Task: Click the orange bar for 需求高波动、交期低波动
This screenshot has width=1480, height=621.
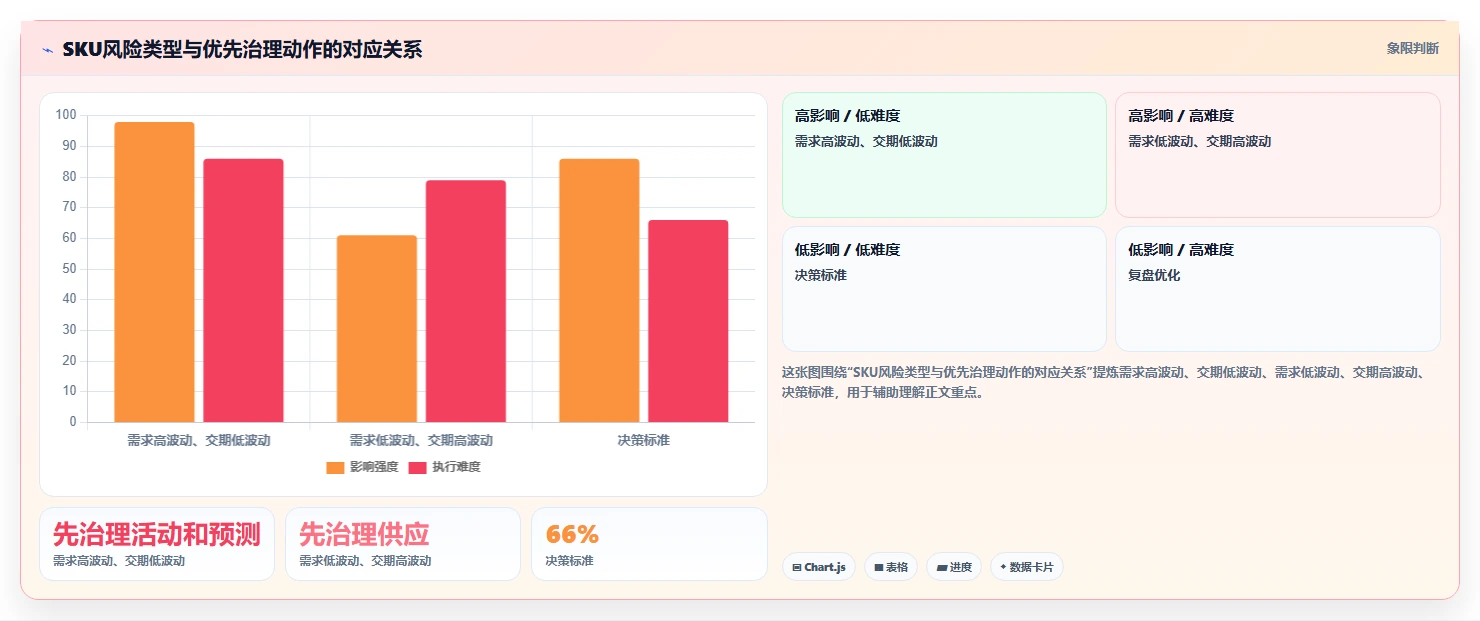Action: (x=154, y=272)
